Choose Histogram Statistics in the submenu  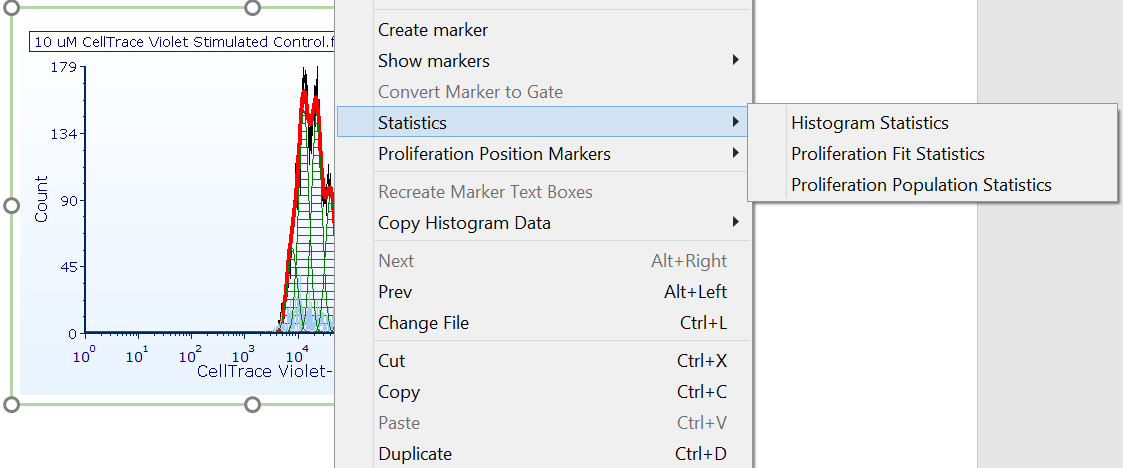tap(869, 123)
